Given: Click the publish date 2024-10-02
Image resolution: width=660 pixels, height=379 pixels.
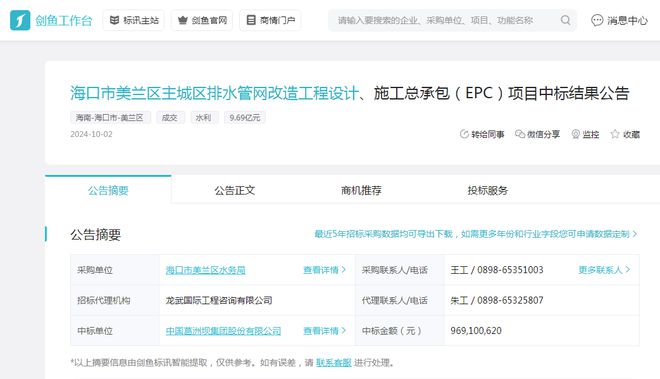Looking at the screenshot, I should click(91, 134).
